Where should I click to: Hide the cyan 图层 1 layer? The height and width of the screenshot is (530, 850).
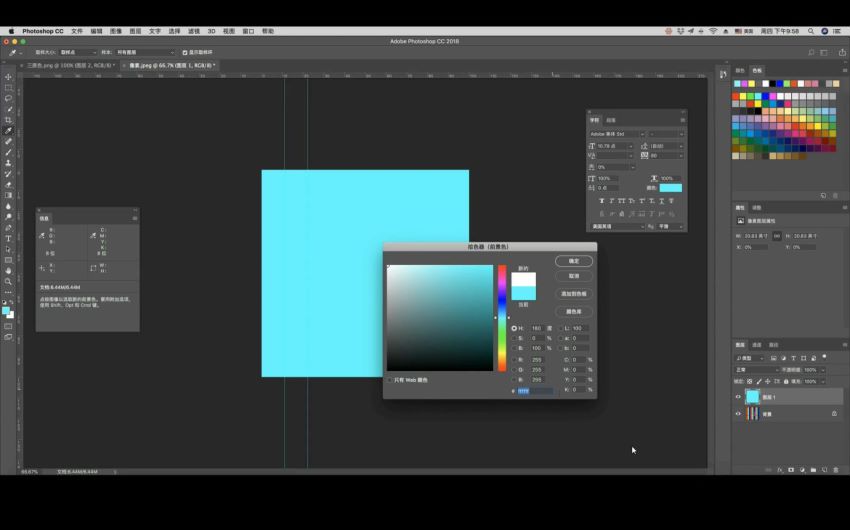(738, 397)
